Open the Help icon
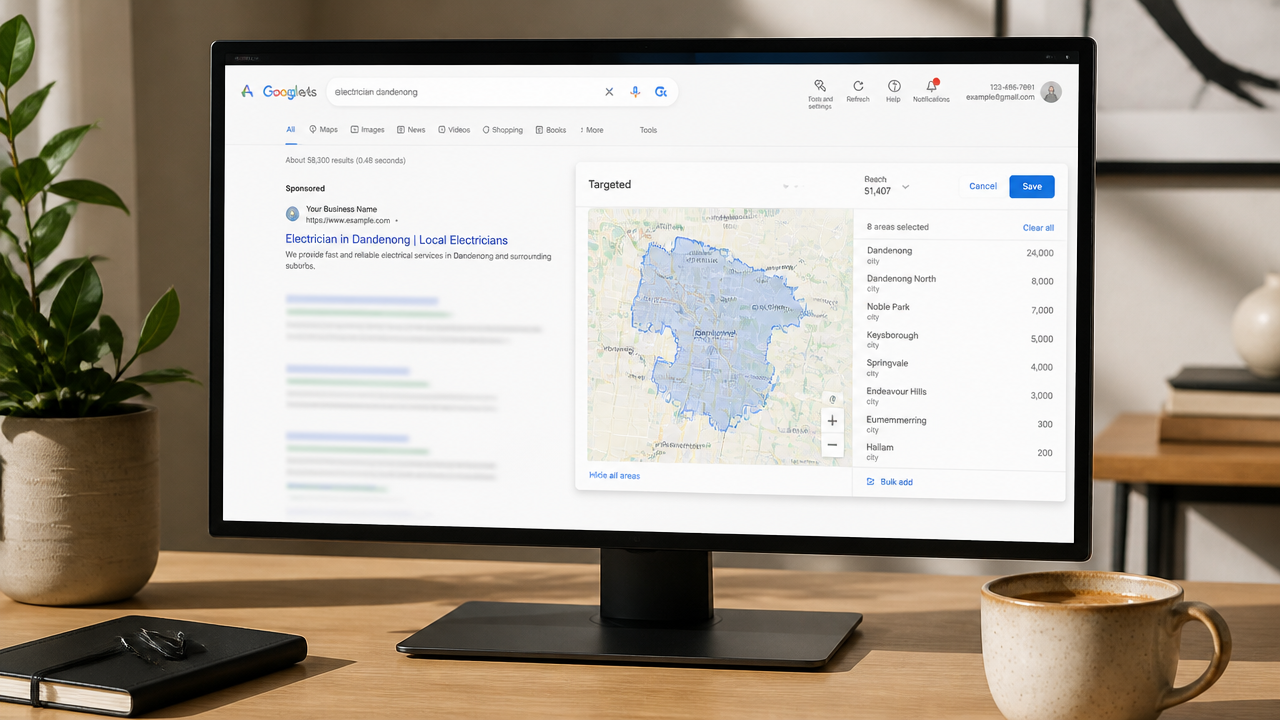Screen dimensions: 1280x720 894,91
